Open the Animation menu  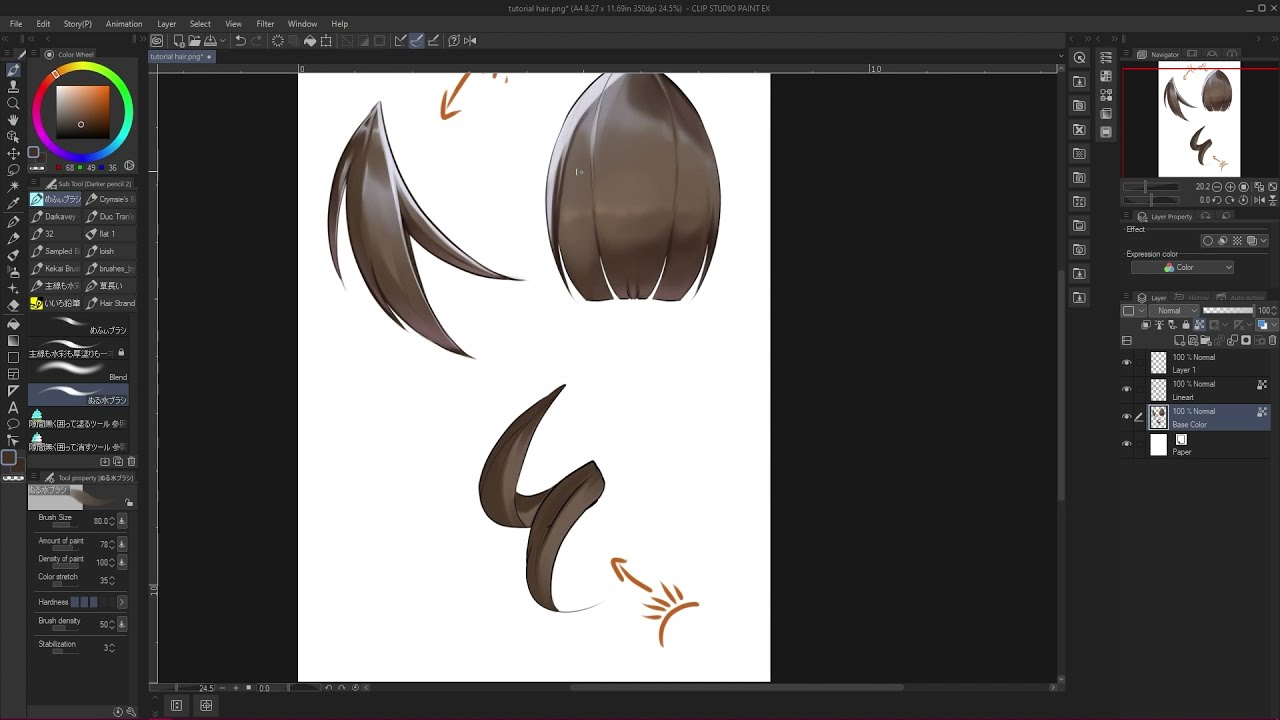(124, 24)
